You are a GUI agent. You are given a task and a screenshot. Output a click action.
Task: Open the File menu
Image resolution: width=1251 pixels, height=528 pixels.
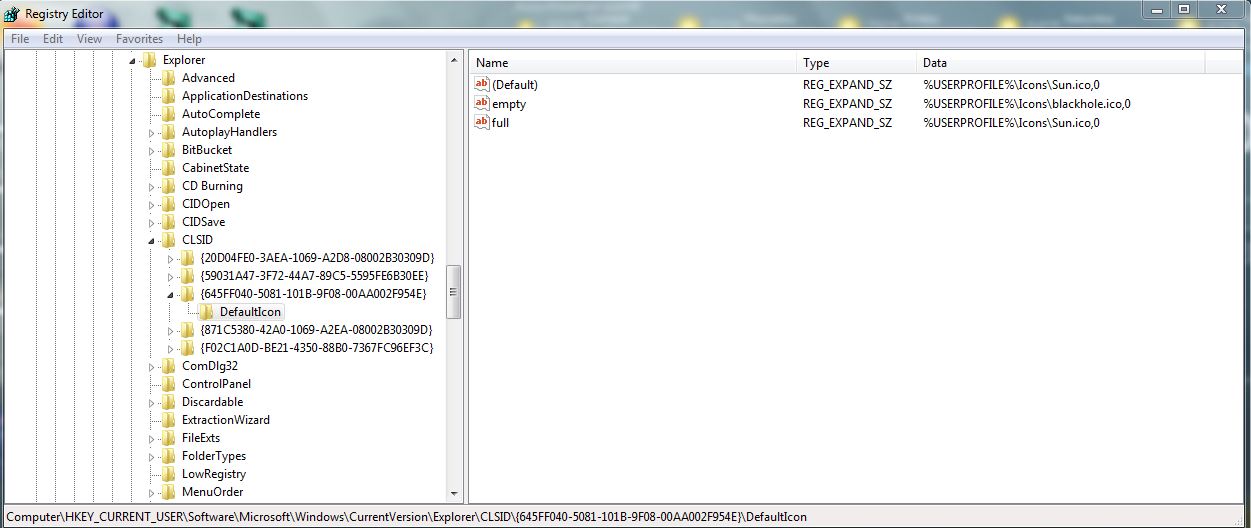tap(20, 39)
